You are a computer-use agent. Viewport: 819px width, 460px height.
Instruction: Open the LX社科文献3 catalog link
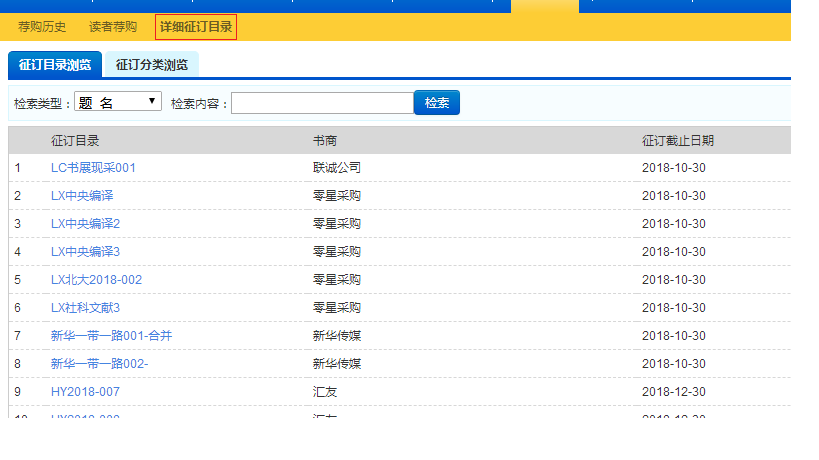pyautogui.click(x=85, y=308)
